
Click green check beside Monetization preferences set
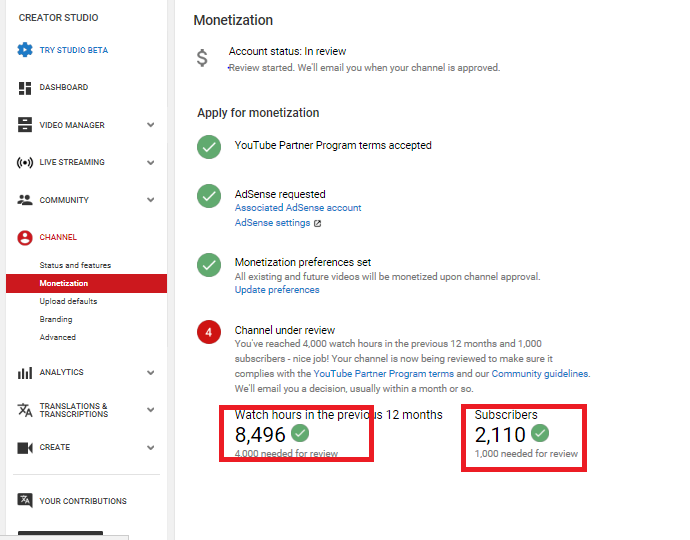click(209, 264)
